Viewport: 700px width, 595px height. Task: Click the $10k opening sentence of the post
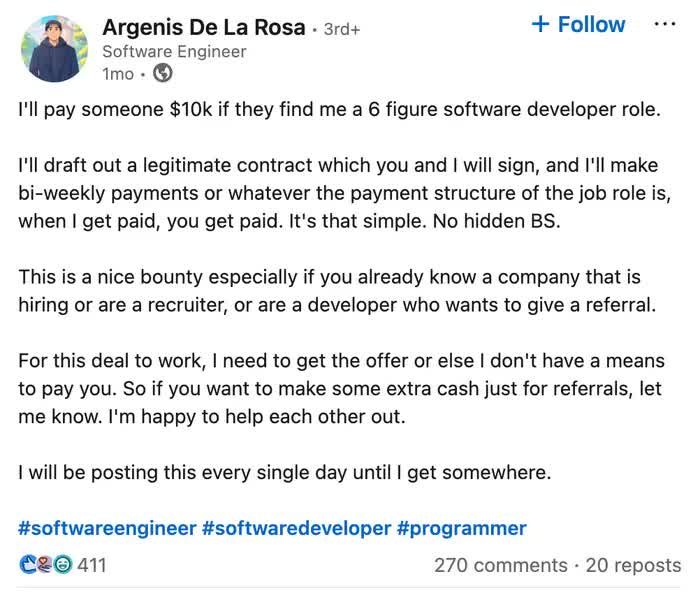click(339, 110)
